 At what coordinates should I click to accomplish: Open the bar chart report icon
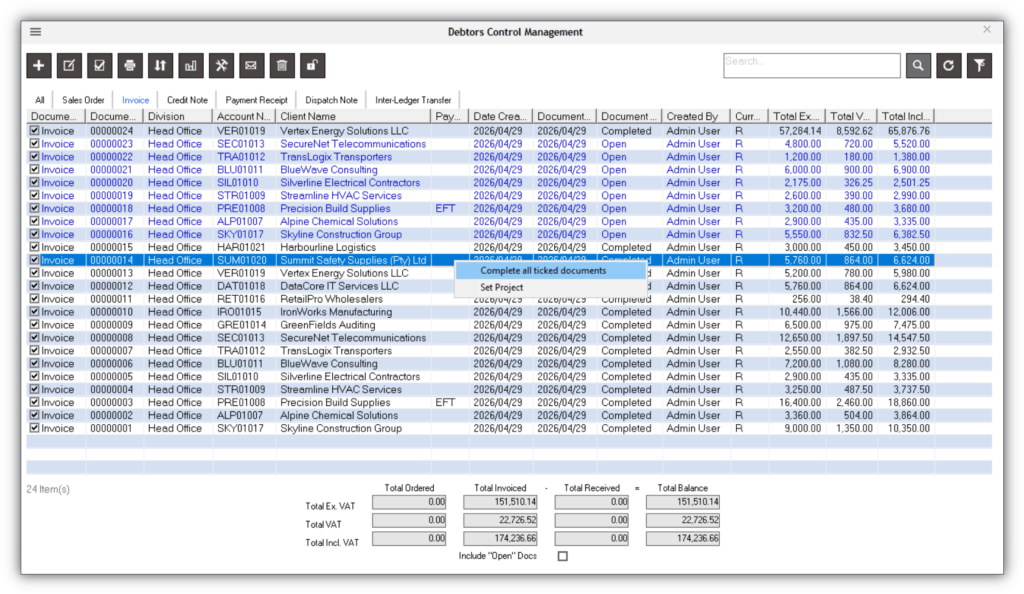coord(191,65)
